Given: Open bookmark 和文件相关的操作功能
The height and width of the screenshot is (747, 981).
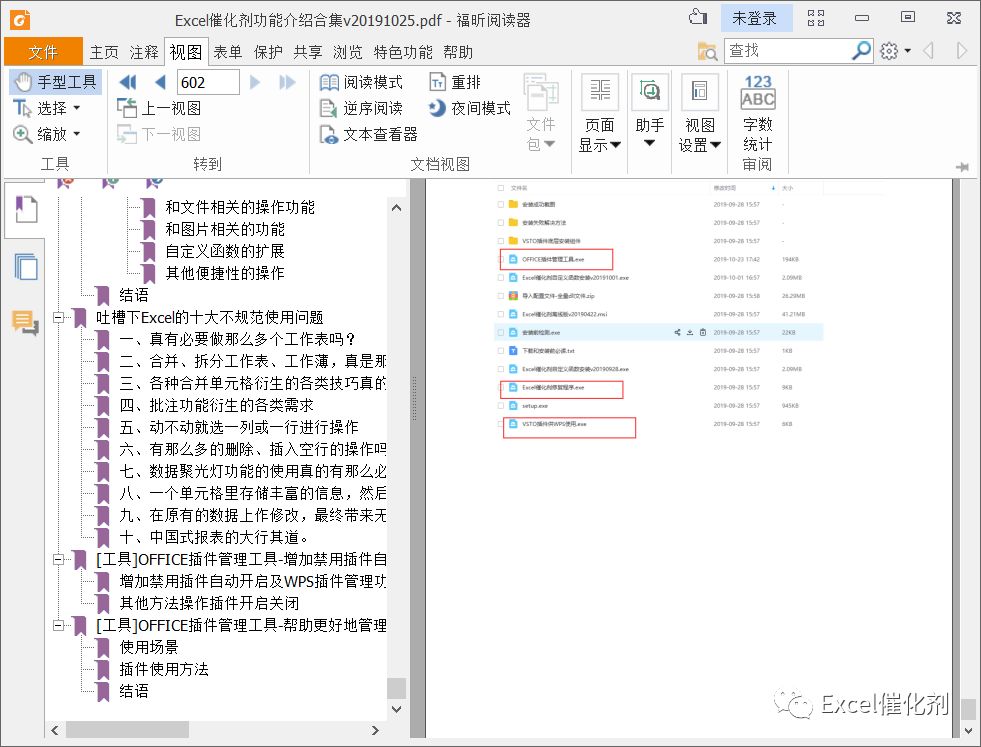Looking at the screenshot, I should [240, 207].
